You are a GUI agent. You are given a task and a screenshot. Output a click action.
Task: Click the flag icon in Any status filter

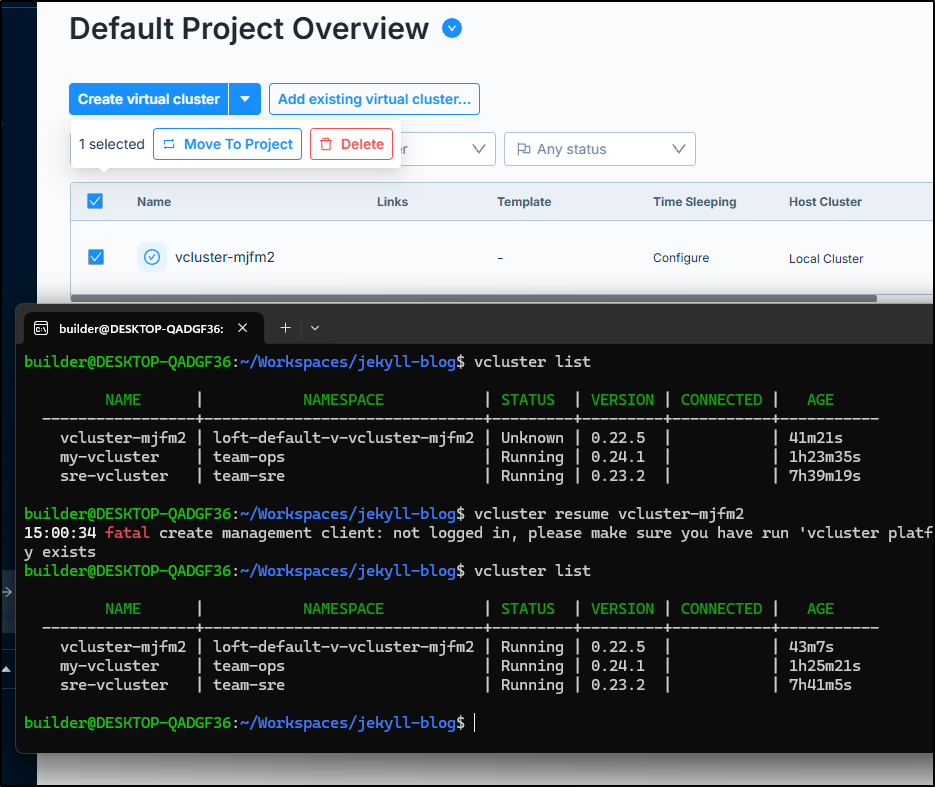[524, 149]
